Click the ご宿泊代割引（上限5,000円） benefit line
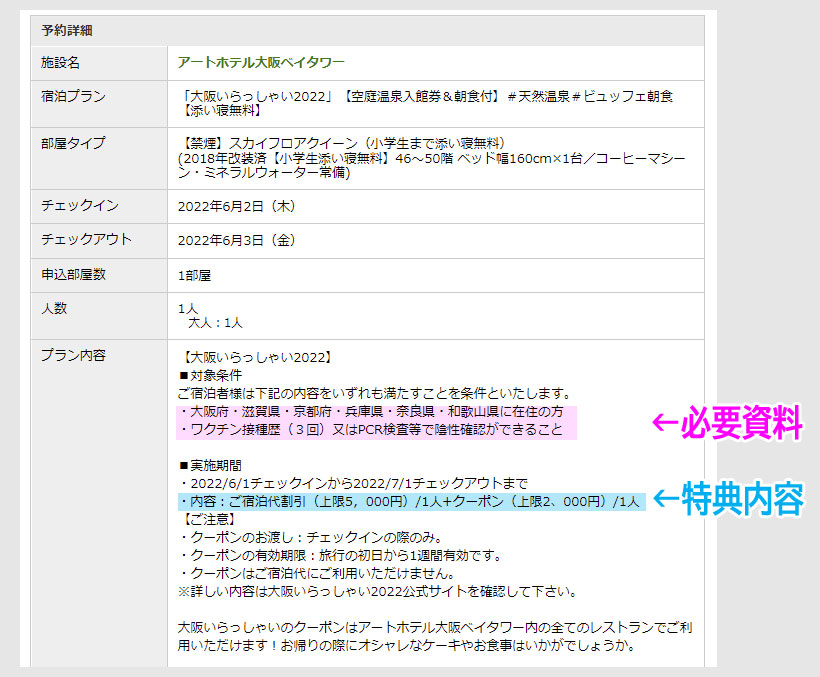This screenshot has height=677, width=820. tap(409, 501)
